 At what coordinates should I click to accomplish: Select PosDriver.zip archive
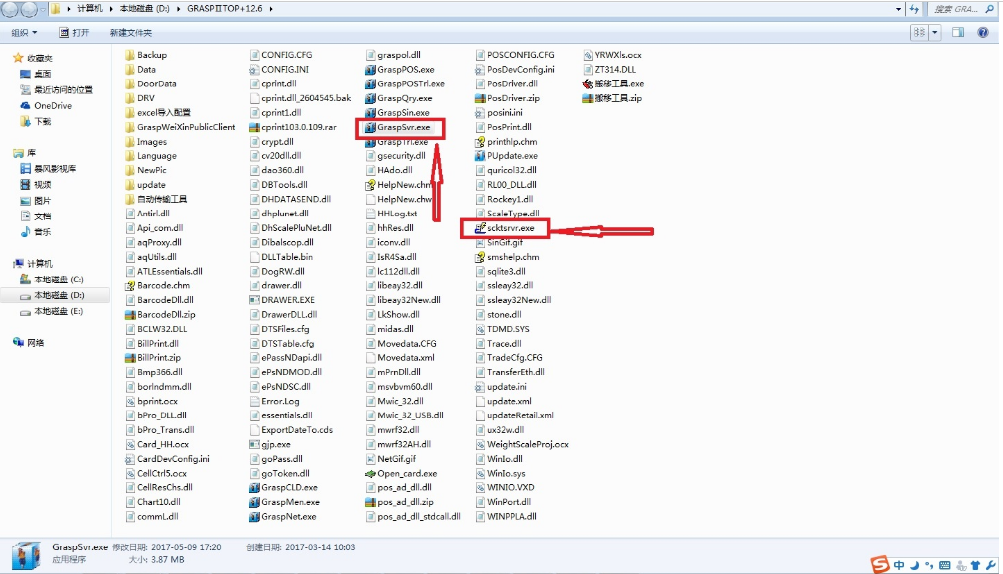pyautogui.click(x=507, y=99)
